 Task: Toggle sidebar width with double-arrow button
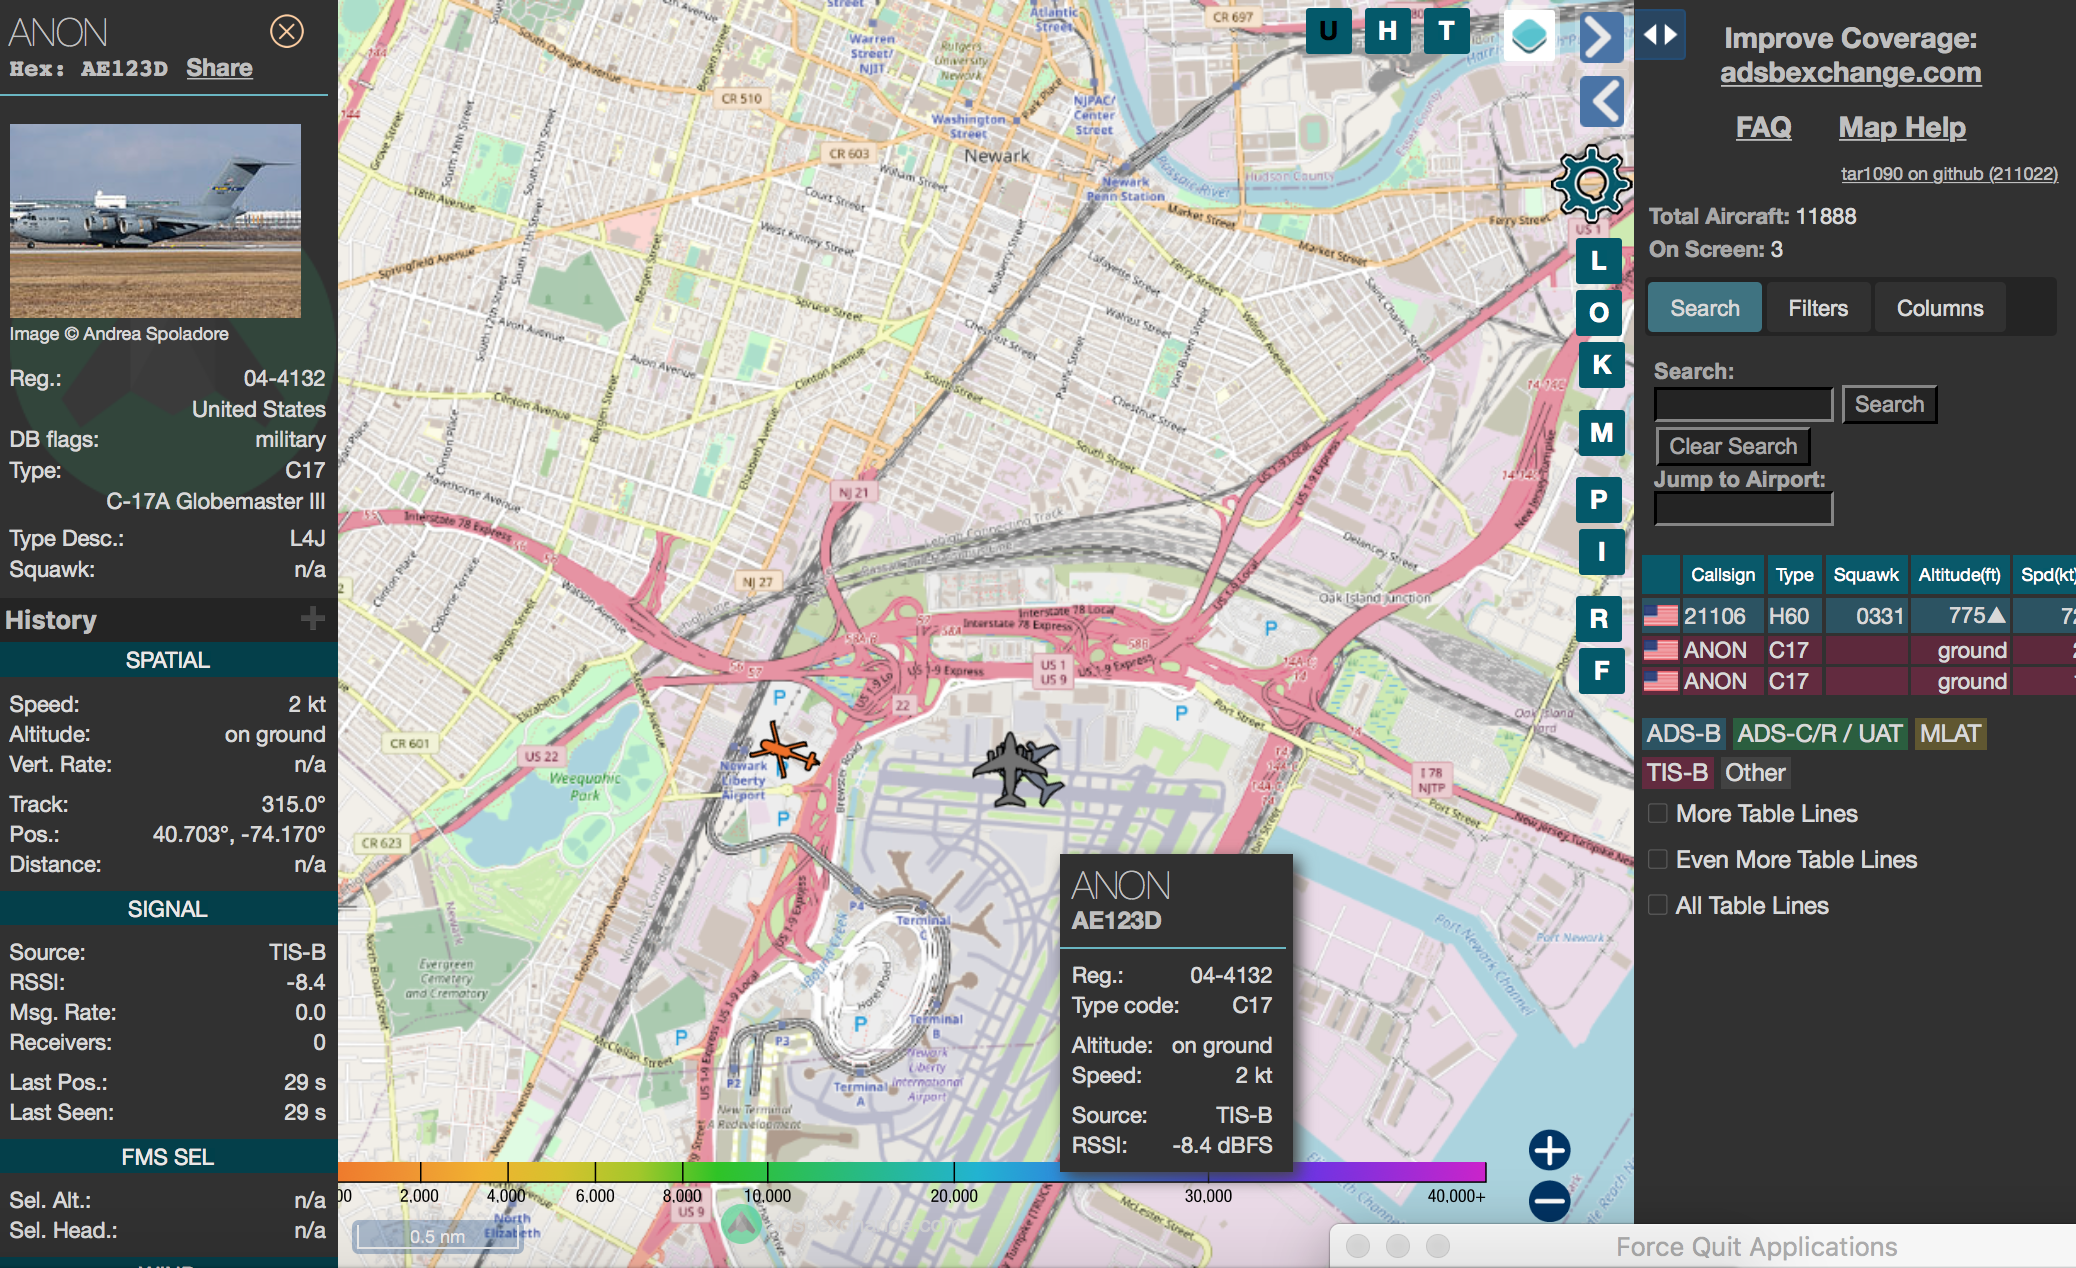(x=1660, y=35)
